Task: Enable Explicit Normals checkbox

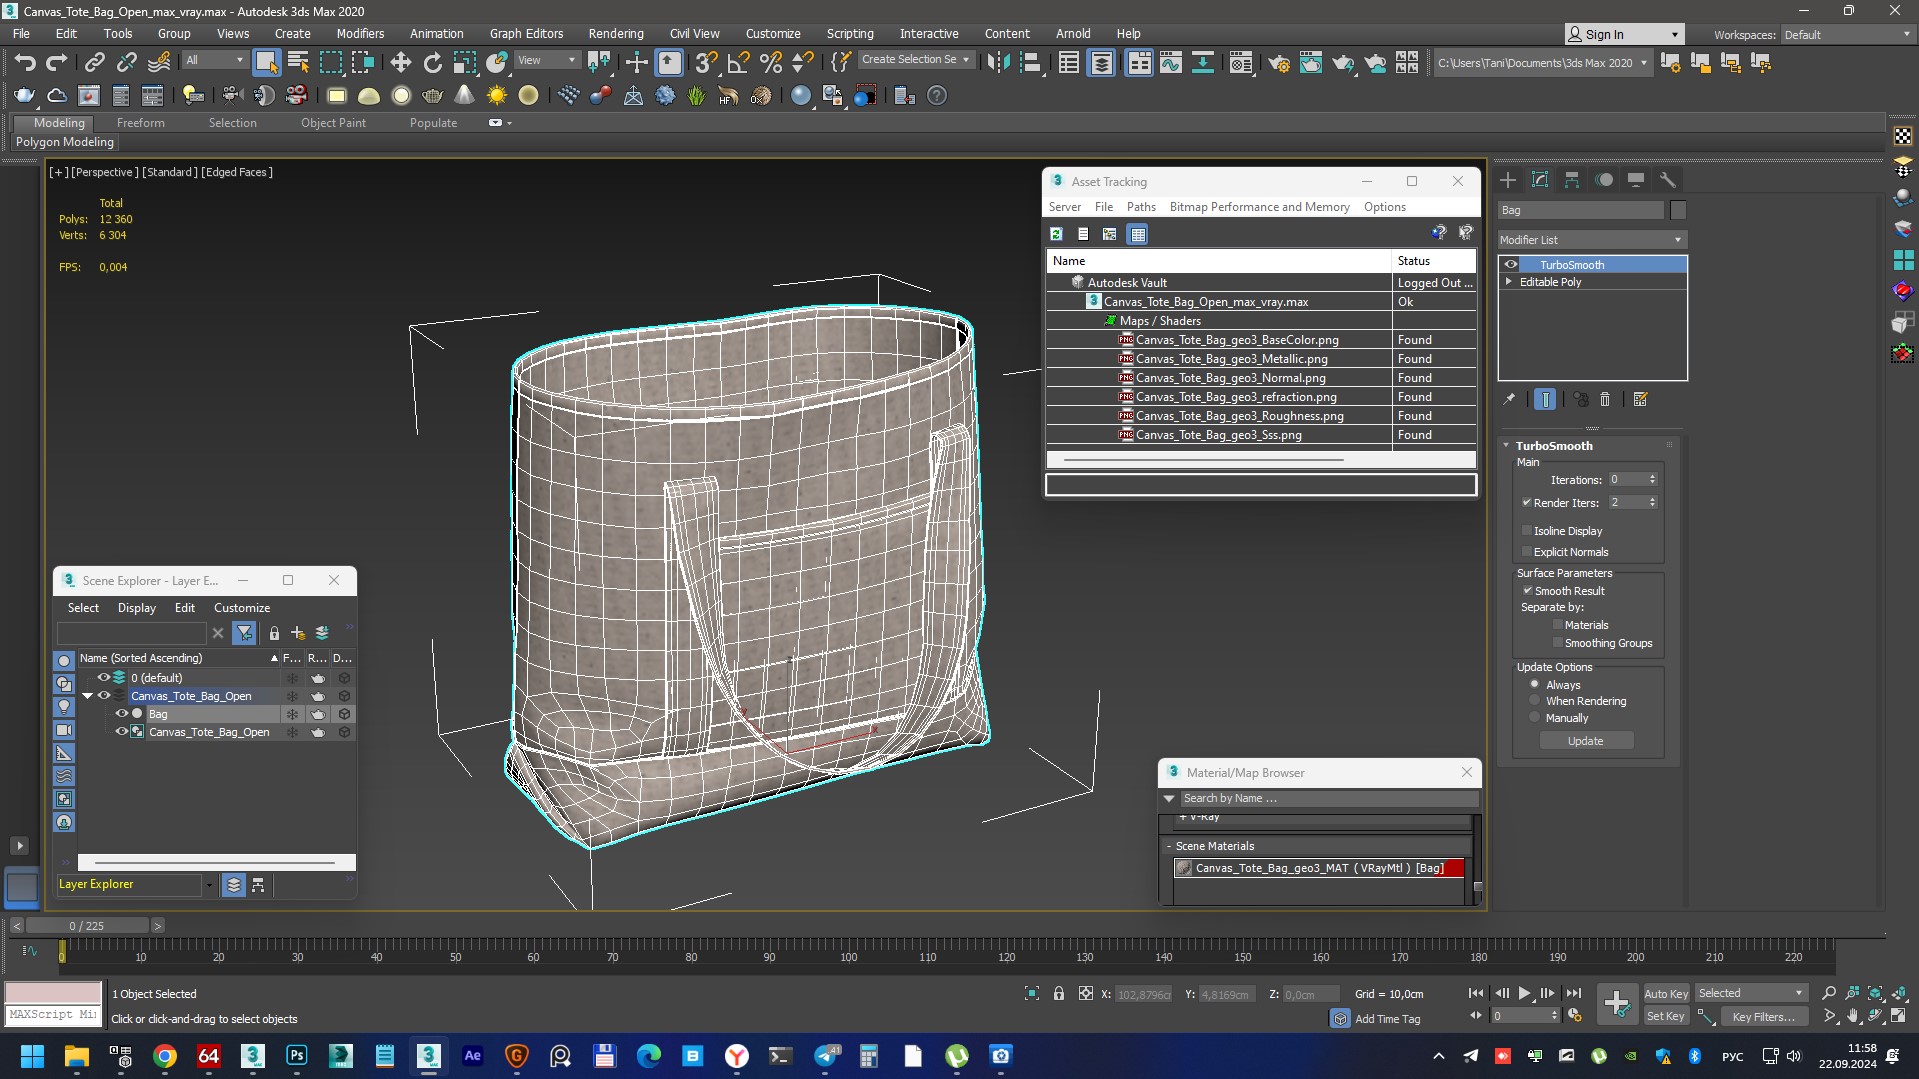Action: [1527, 552]
